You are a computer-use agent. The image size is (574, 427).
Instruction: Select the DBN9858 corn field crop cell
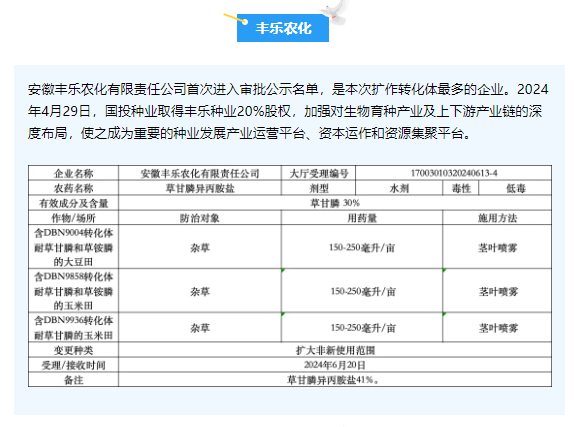(x=74, y=291)
